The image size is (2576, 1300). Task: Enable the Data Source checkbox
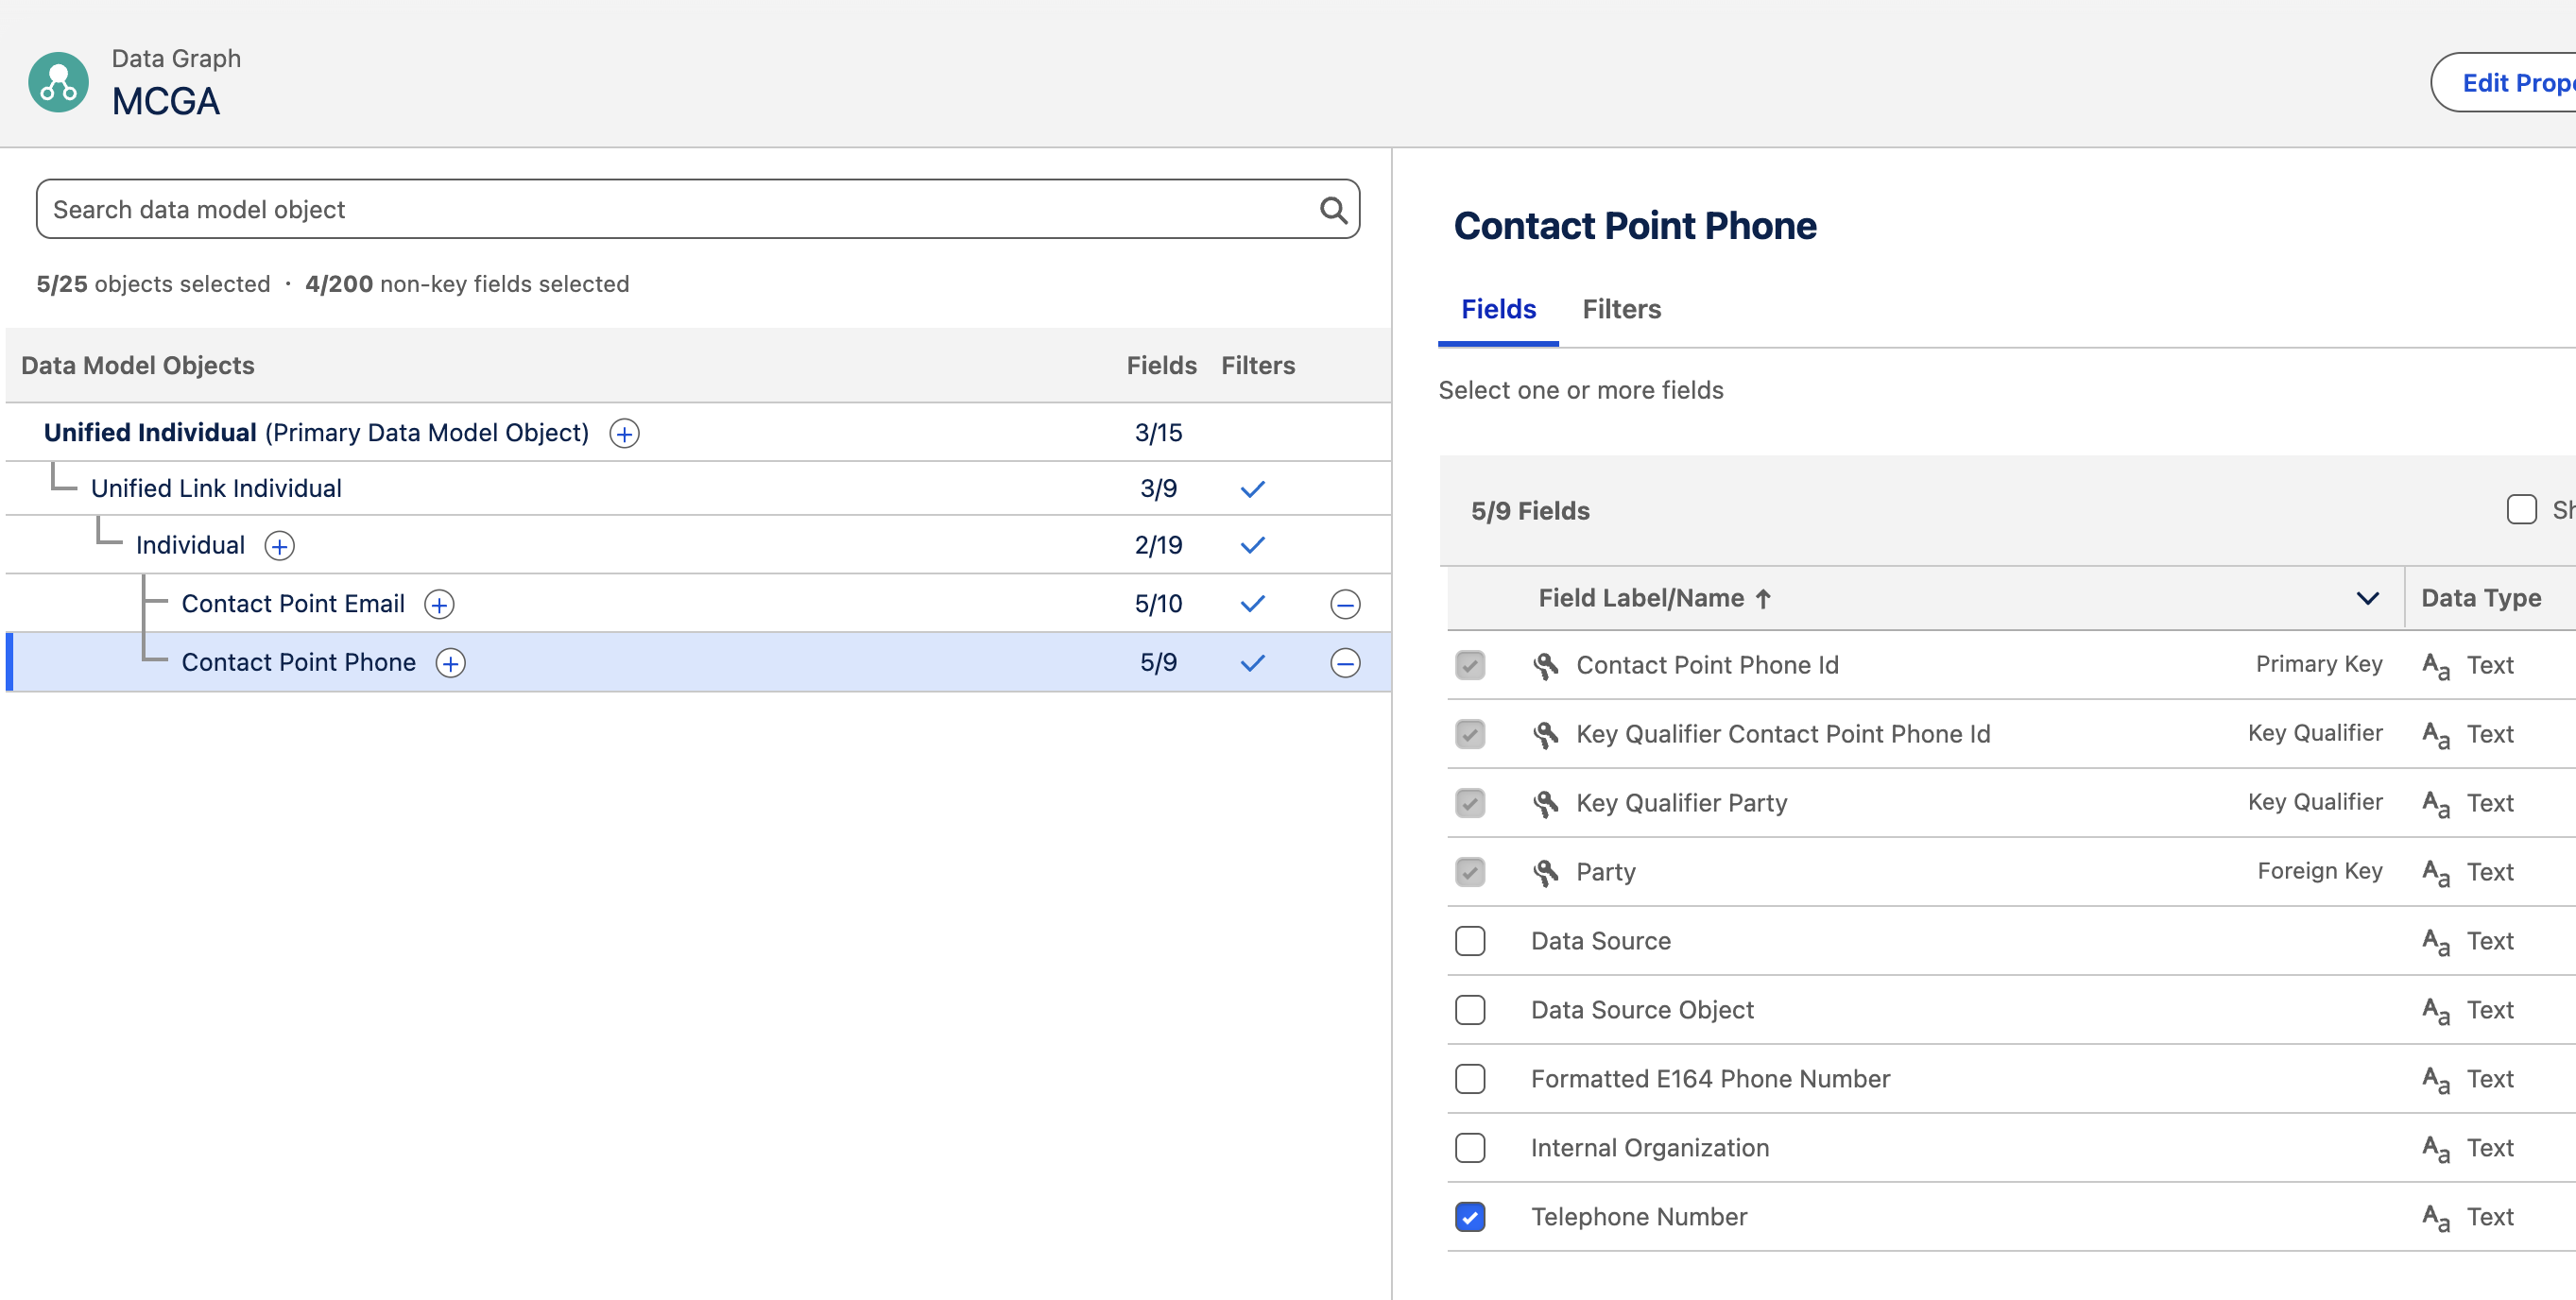pos(1470,940)
